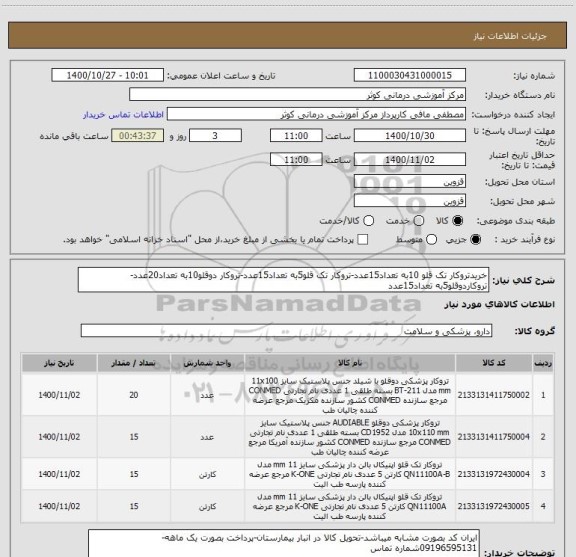Click the واحد شمارش column header

tap(208, 363)
